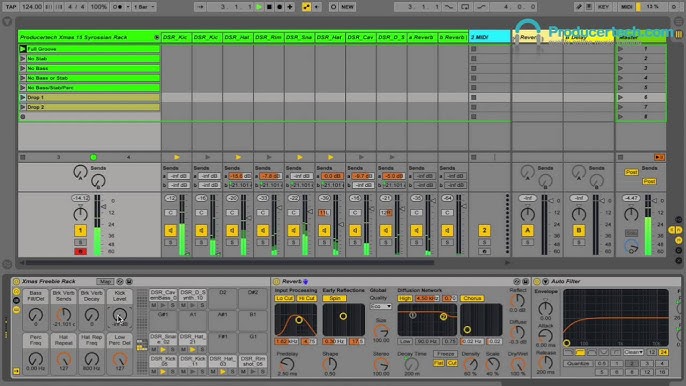The height and width of the screenshot is (386, 686).
Task: Deactivate the first DSR_Kic track
Action: click(171, 230)
